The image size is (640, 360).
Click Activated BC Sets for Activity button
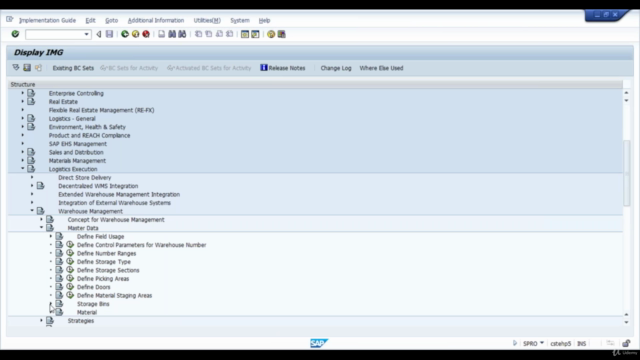pos(209,68)
